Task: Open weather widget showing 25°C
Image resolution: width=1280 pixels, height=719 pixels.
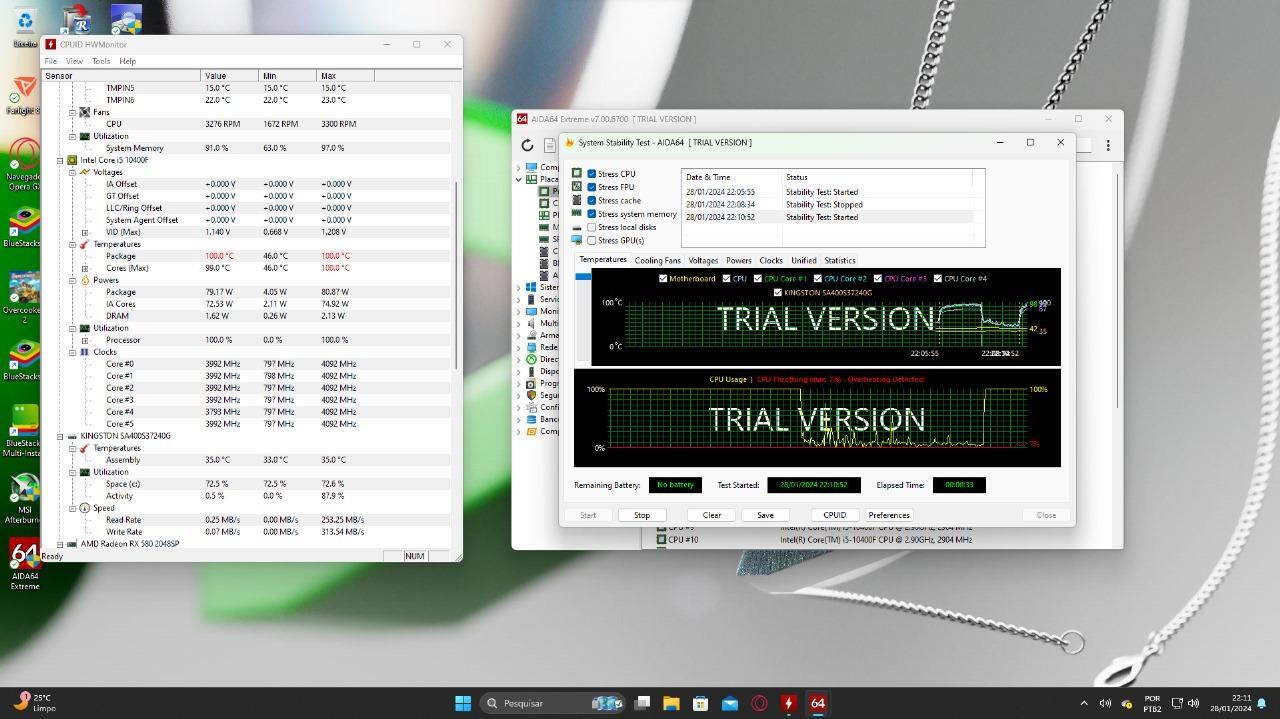Action: pos(36,702)
